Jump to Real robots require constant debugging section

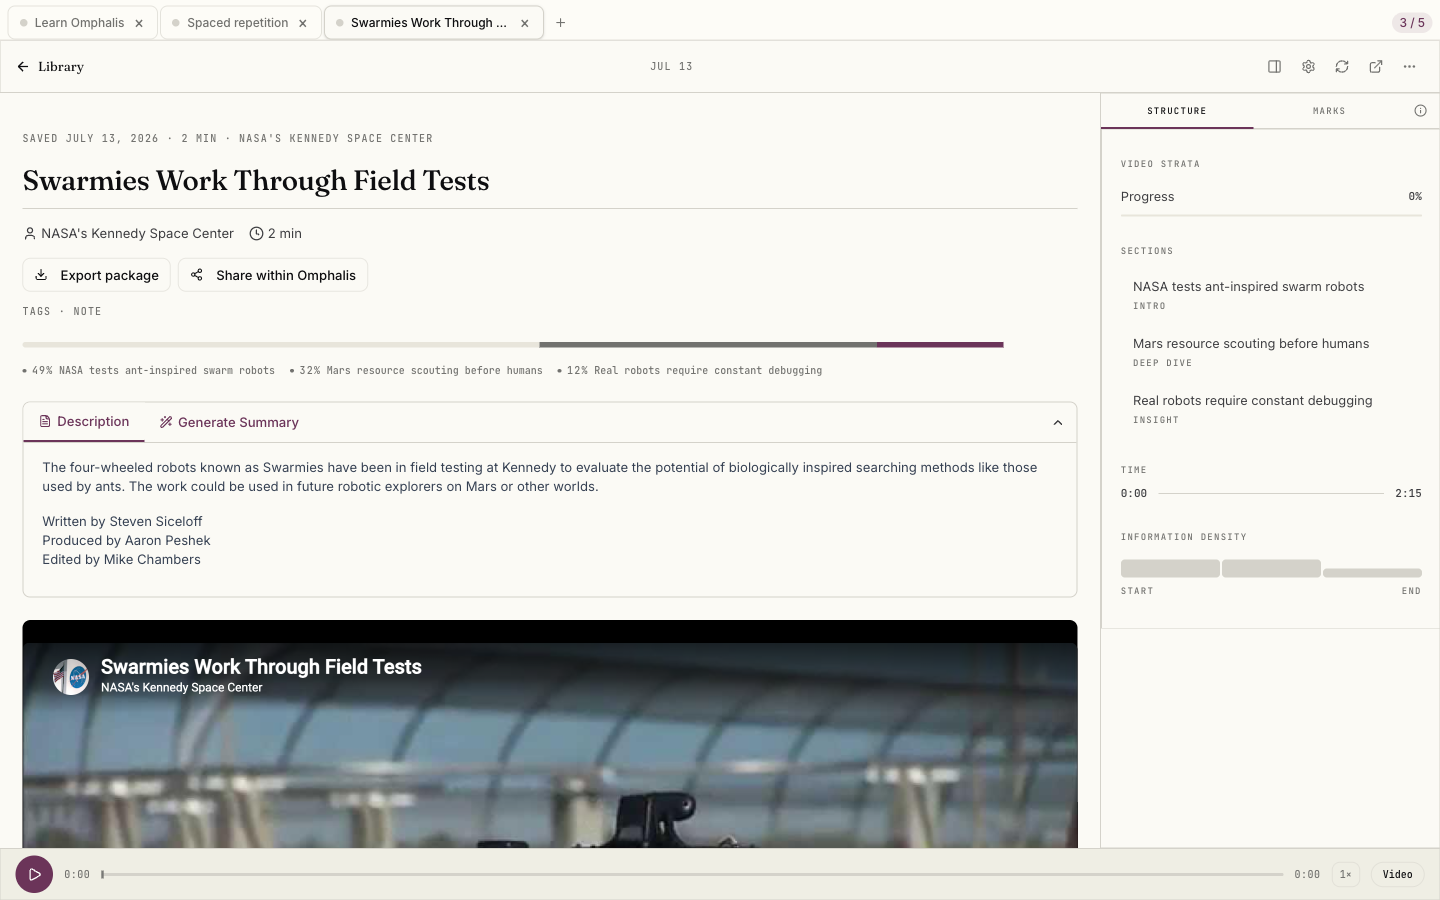1252,409
